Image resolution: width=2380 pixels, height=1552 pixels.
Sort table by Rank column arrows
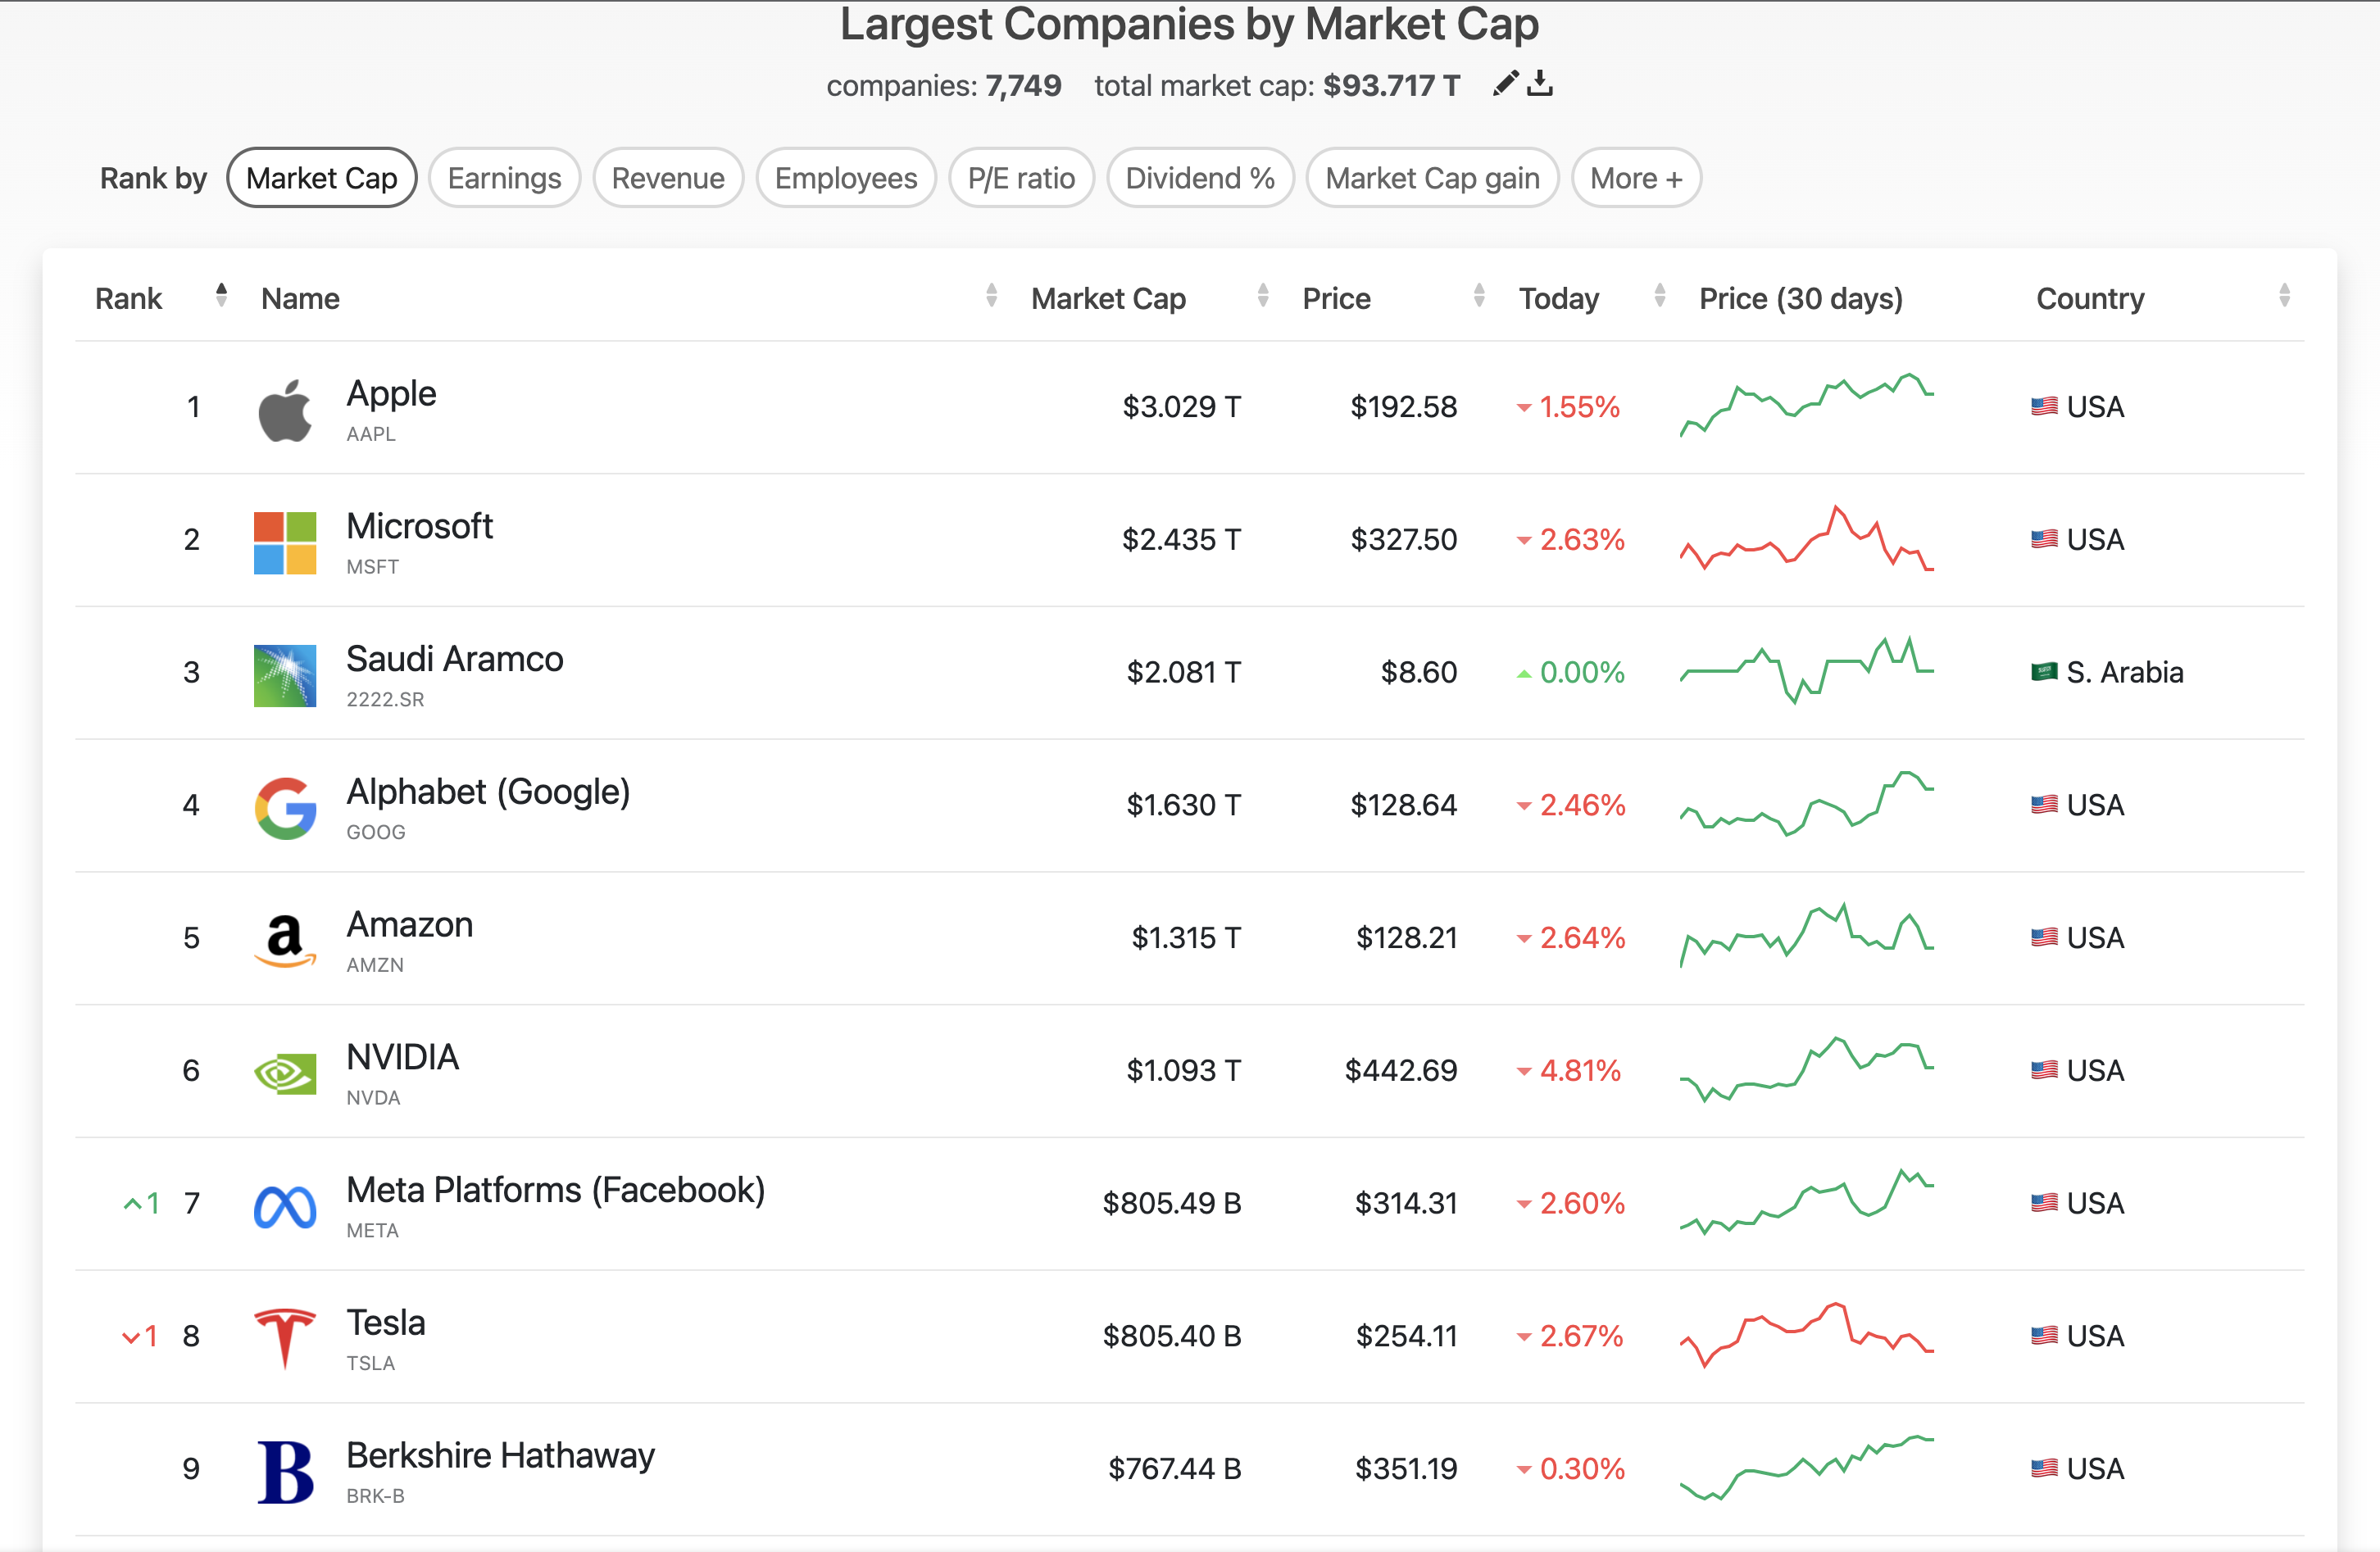pyautogui.click(x=221, y=296)
